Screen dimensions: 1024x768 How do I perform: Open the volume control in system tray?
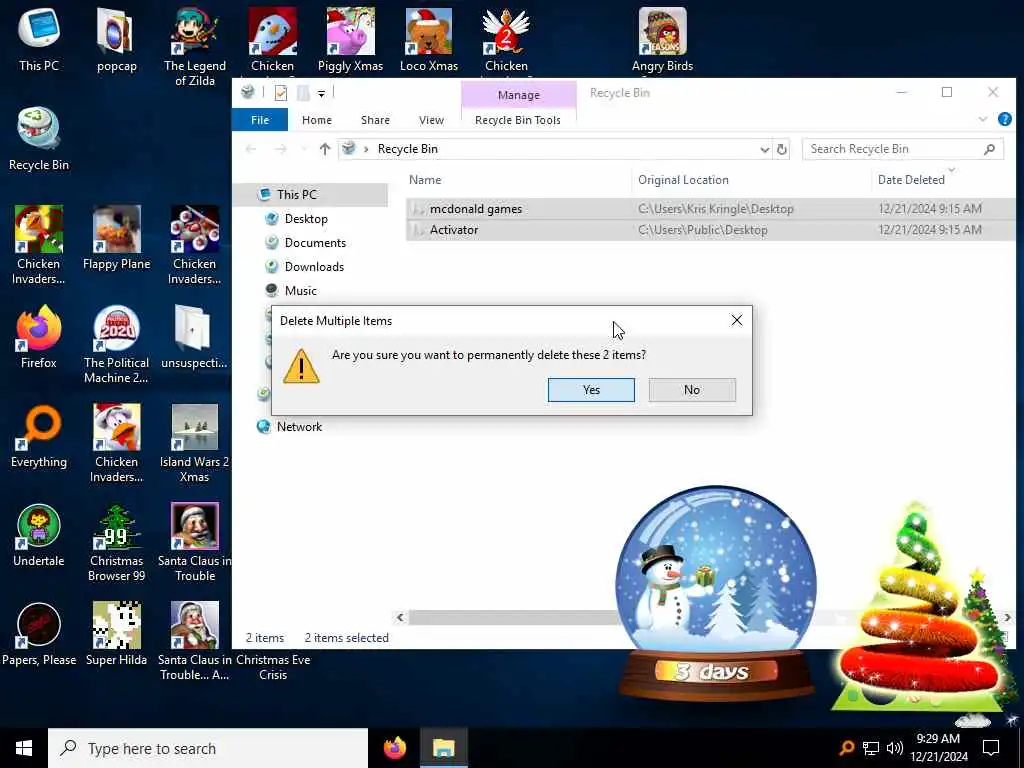pyautogui.click(x=895, y=748)
